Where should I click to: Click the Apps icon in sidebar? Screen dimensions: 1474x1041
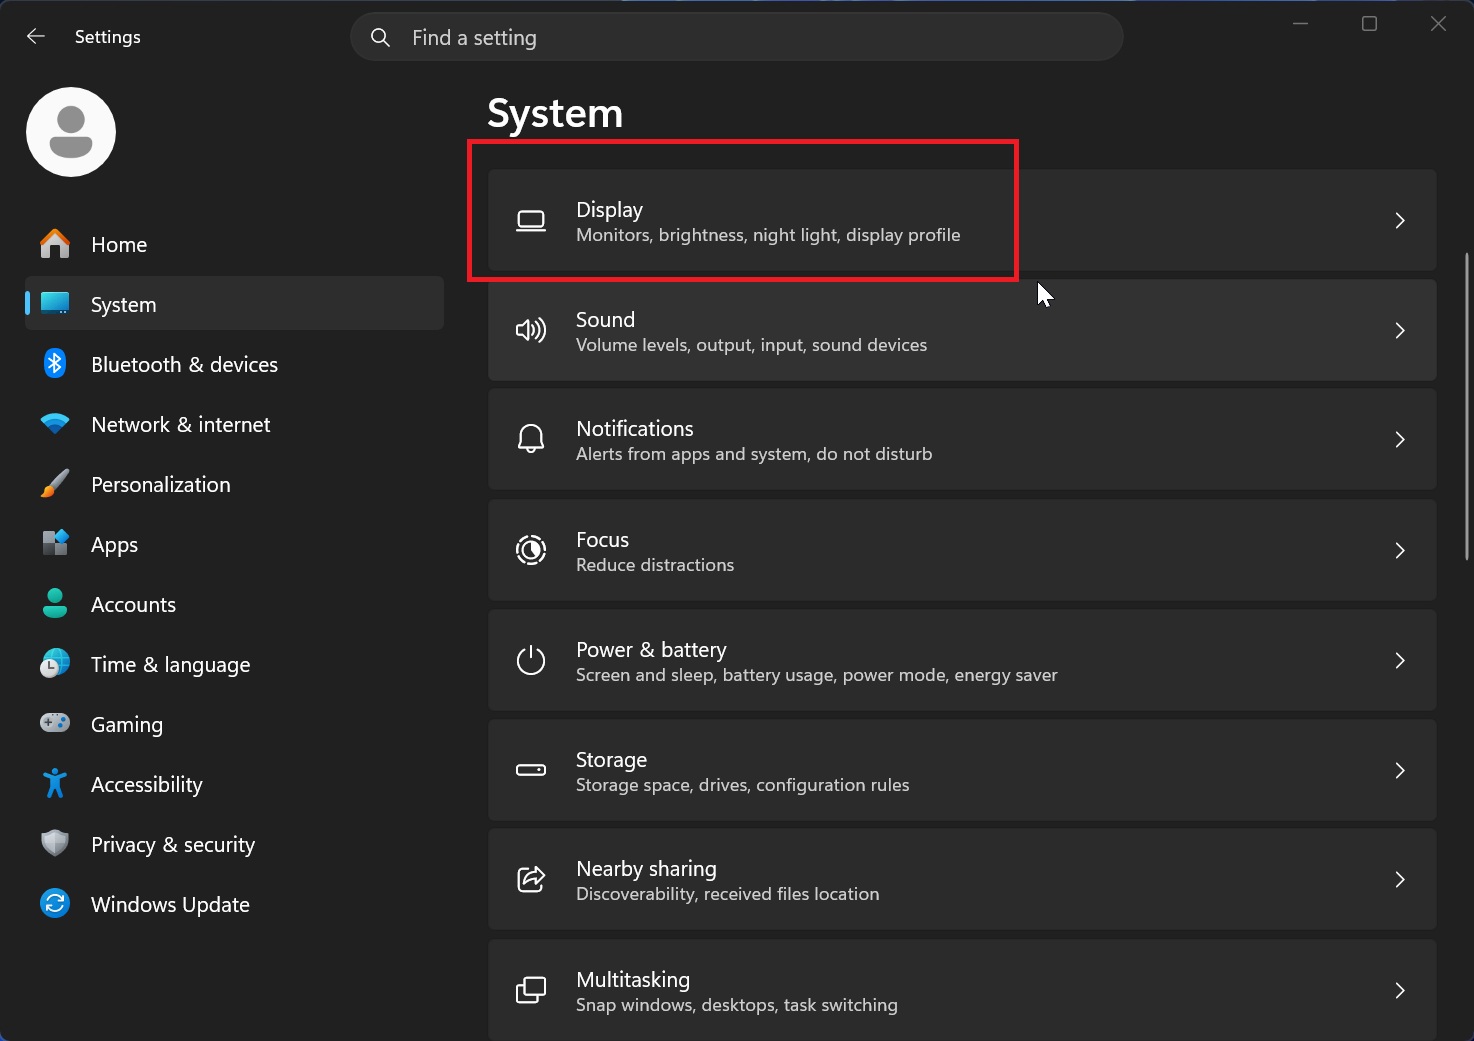[x=55, y=543]
